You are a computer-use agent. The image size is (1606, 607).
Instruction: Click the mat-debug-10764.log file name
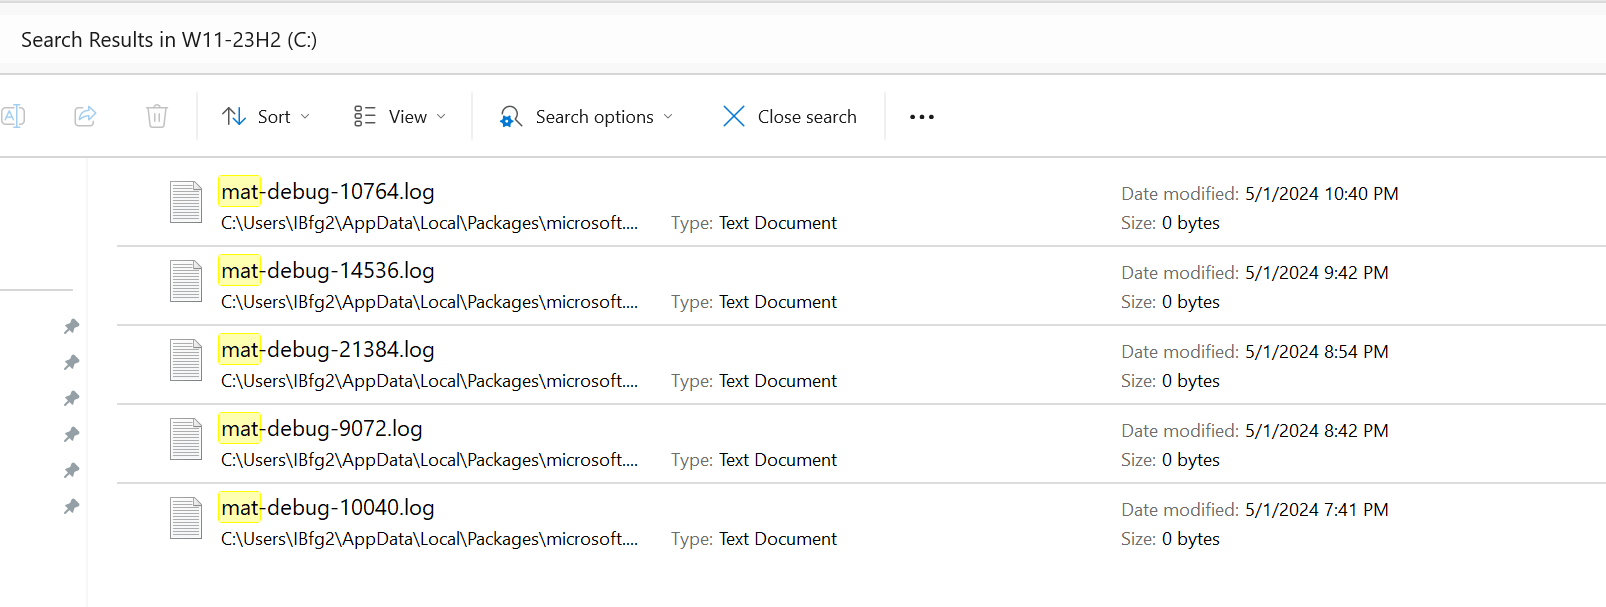pyautogui.click(x=328, y=192)
